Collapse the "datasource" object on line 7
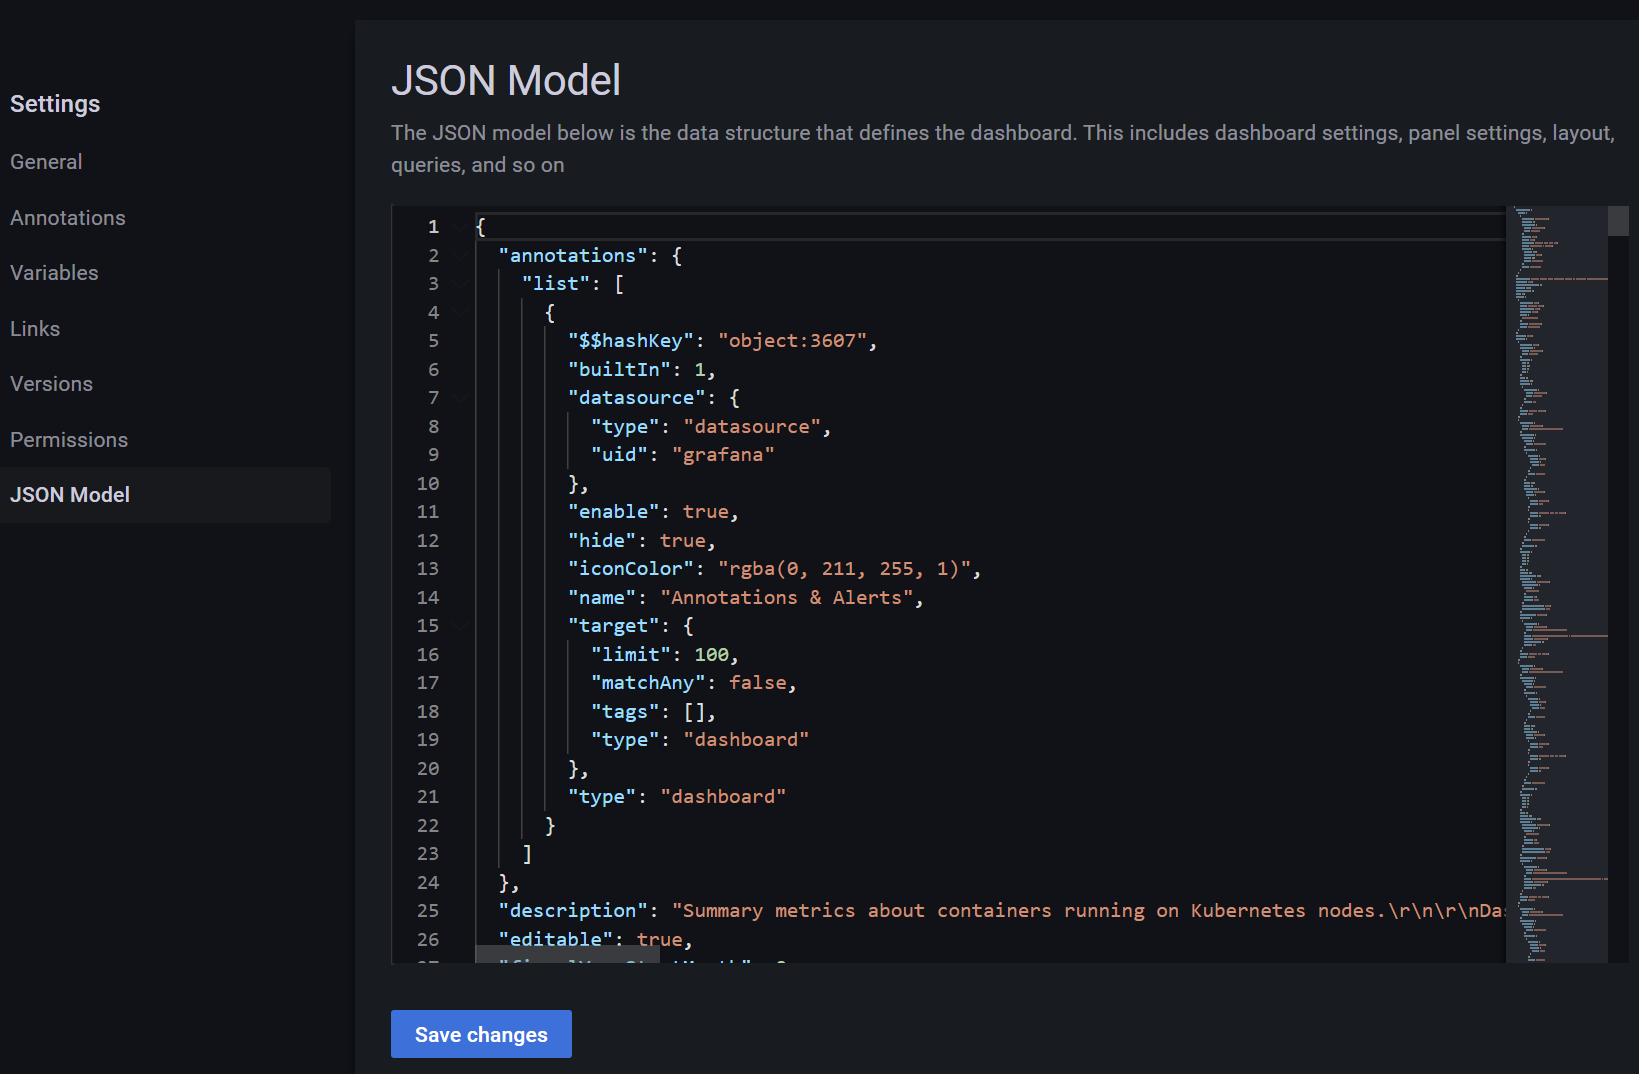Viewport: 1639px width, 1074px height. tap(460, 398)
